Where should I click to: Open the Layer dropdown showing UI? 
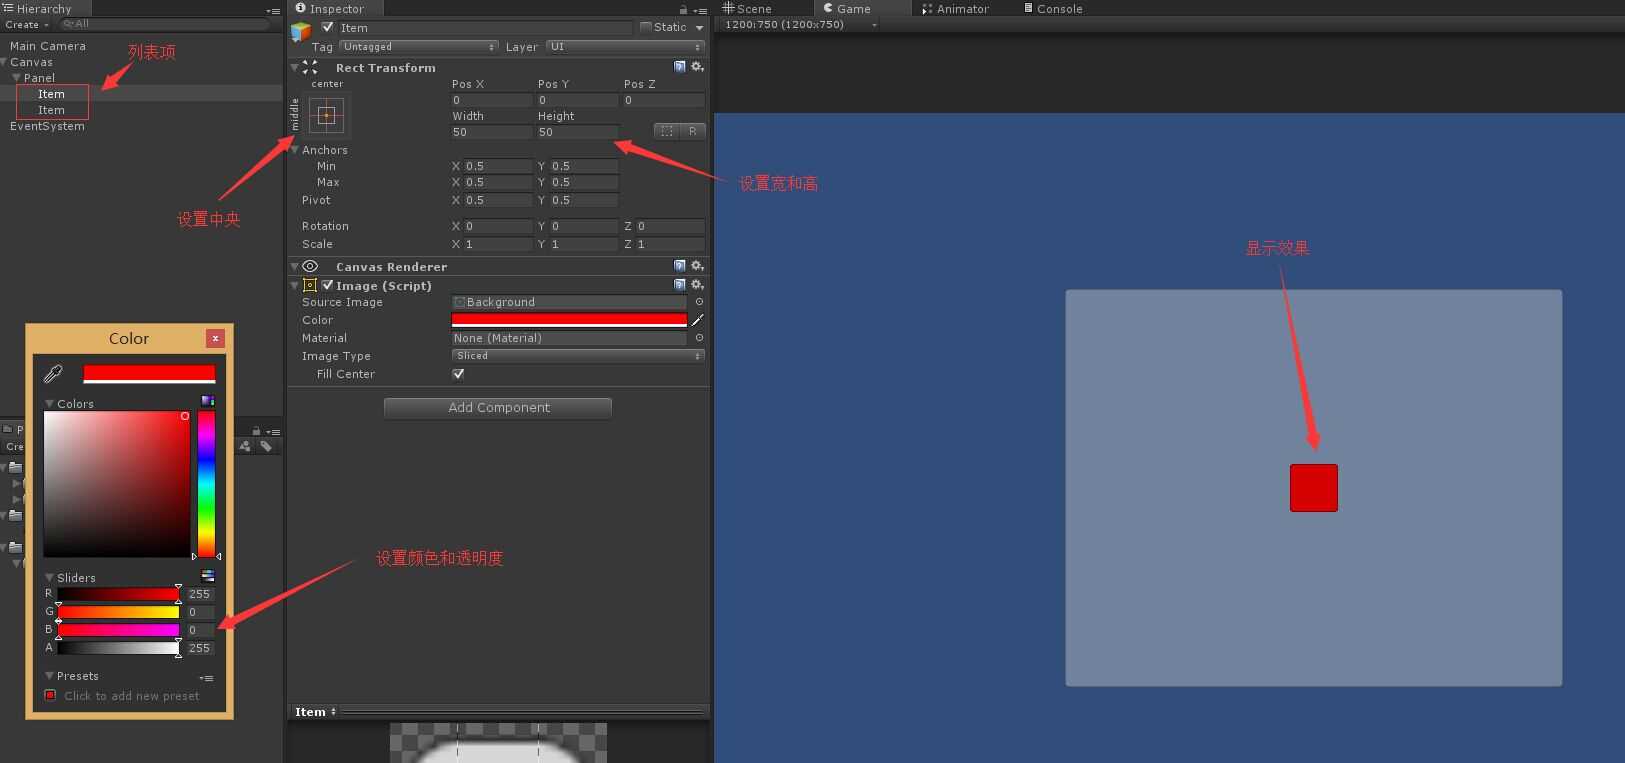point(626,47)
